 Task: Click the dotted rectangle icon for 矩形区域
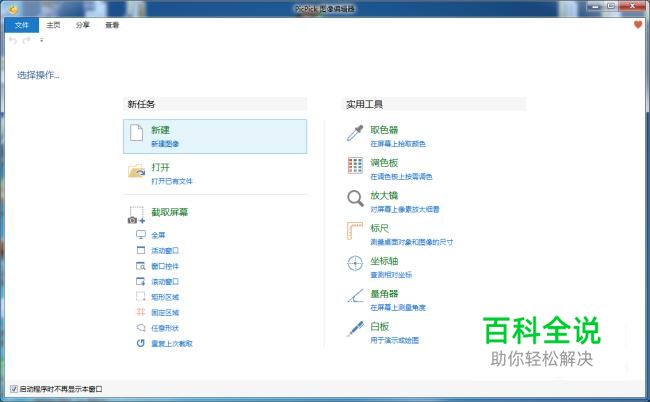click(141, 297)
